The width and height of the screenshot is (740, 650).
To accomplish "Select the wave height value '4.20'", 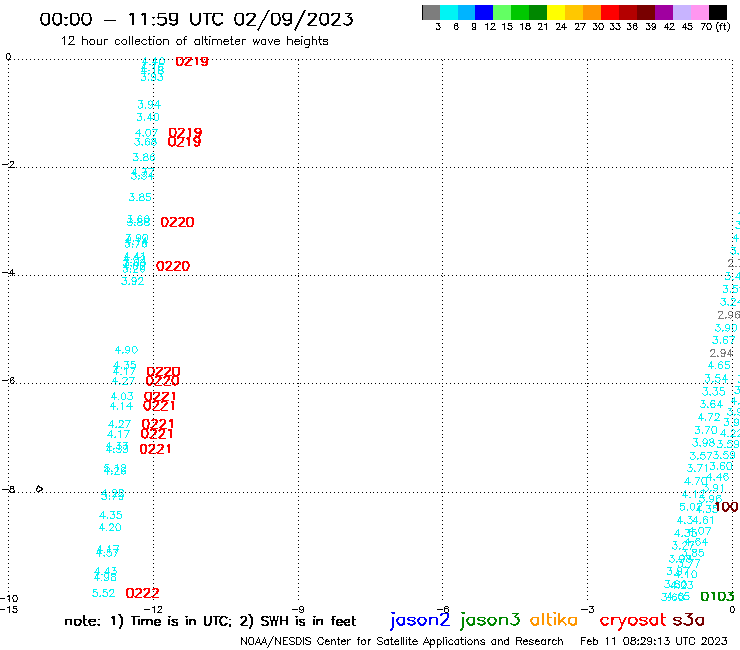I will (110, 527).
